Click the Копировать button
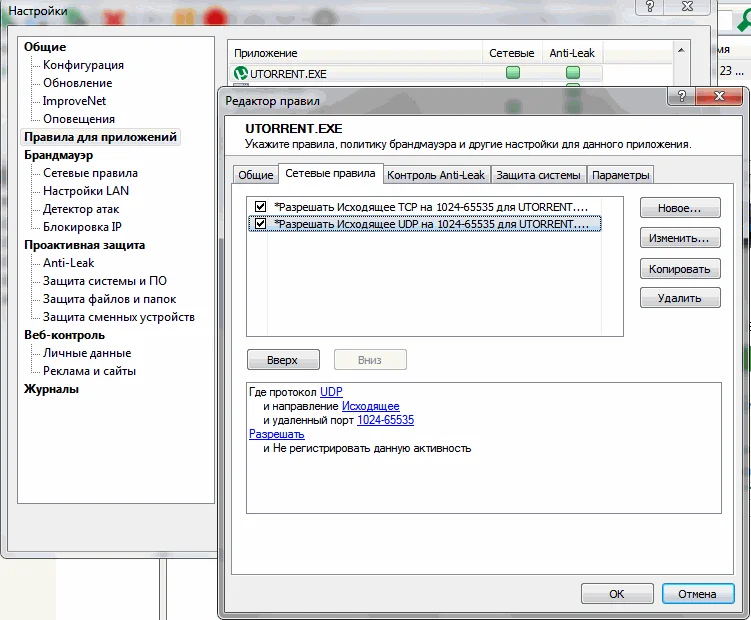751x620 pixels. pyautogui.click(x=680, y=269)
